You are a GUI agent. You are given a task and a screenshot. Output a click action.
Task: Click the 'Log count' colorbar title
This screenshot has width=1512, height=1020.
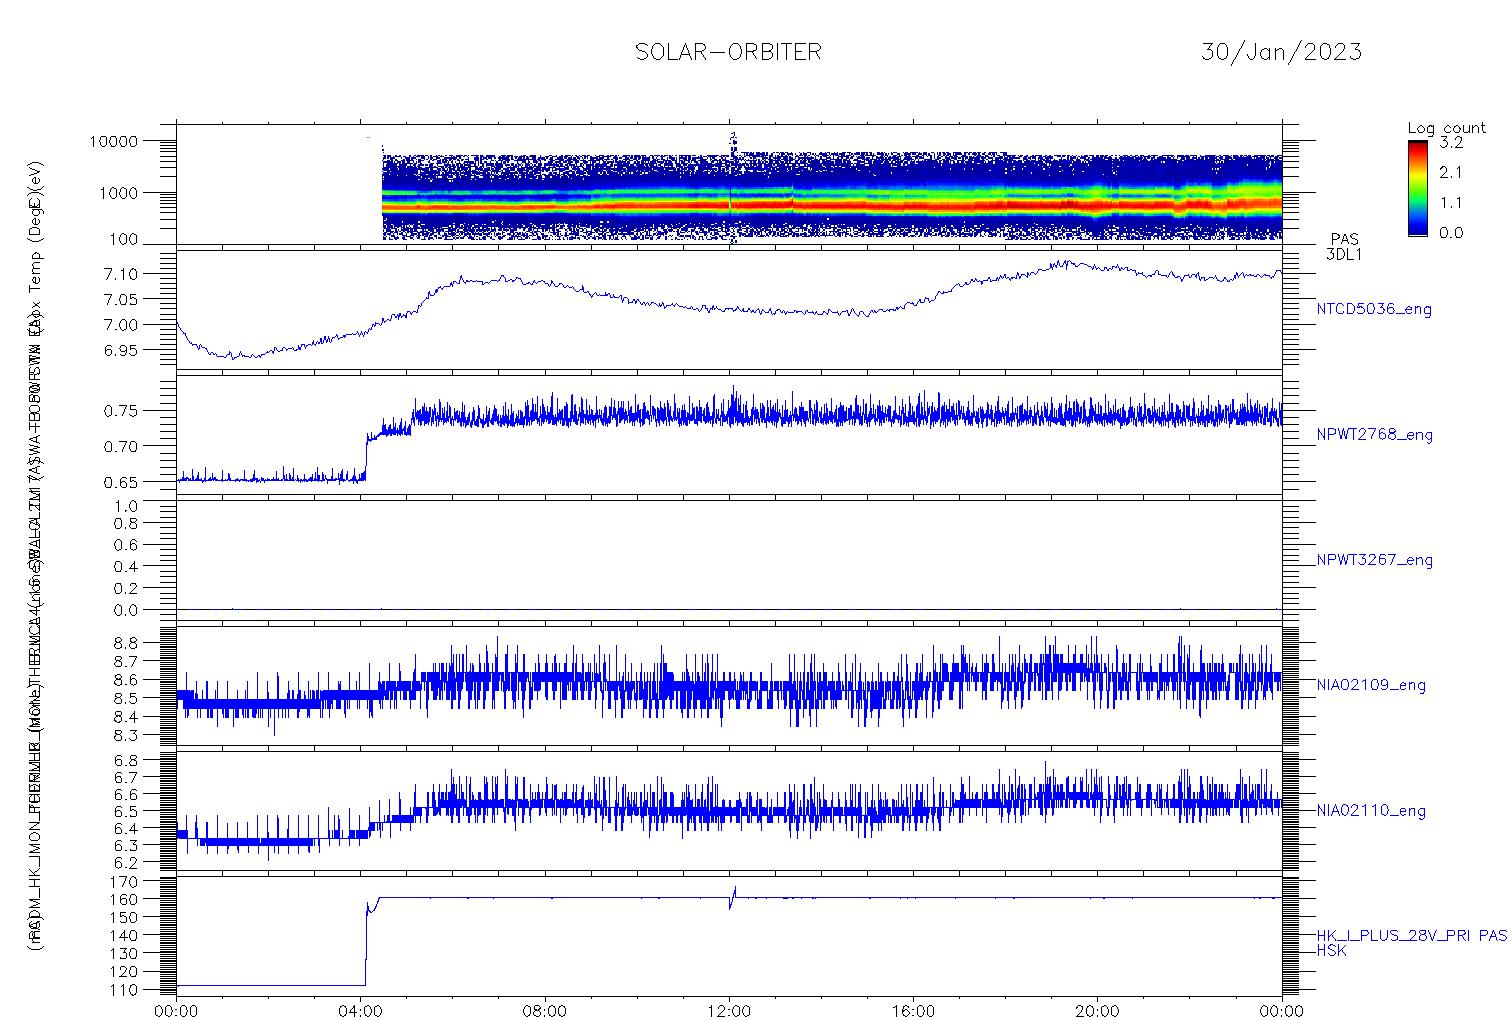1446,128
